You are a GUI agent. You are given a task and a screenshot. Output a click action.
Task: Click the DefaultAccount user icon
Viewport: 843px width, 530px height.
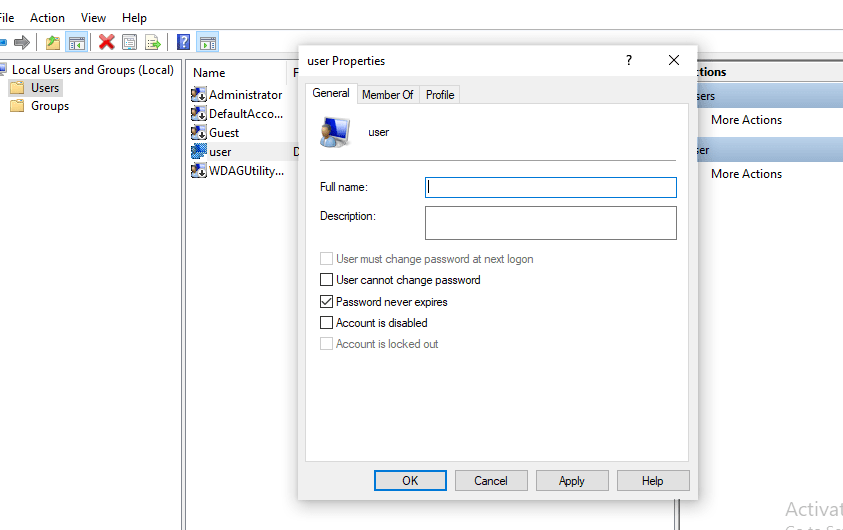coord(199,113)
